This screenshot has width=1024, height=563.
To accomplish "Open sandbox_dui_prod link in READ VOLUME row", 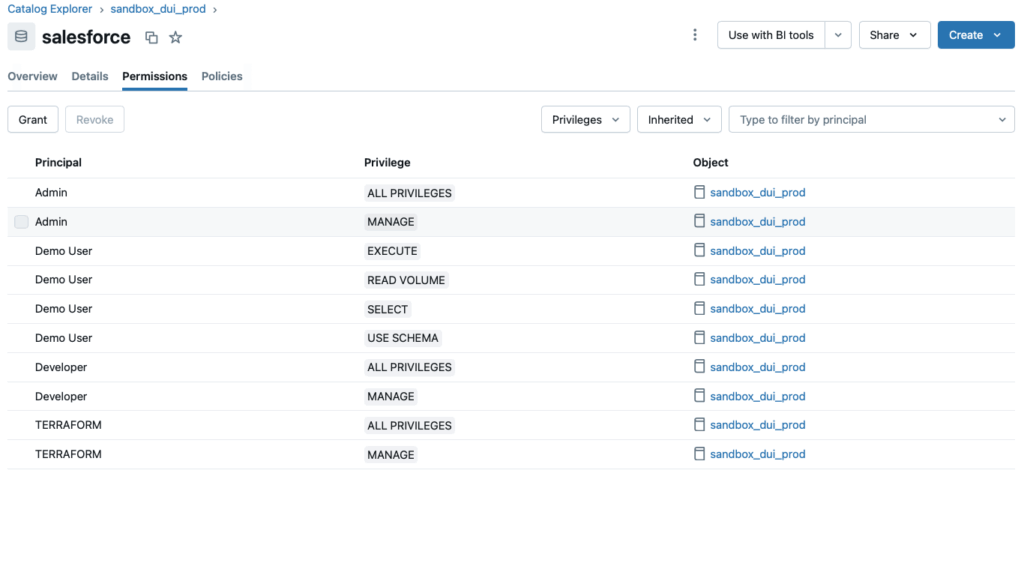I will (x=758, y=280).
